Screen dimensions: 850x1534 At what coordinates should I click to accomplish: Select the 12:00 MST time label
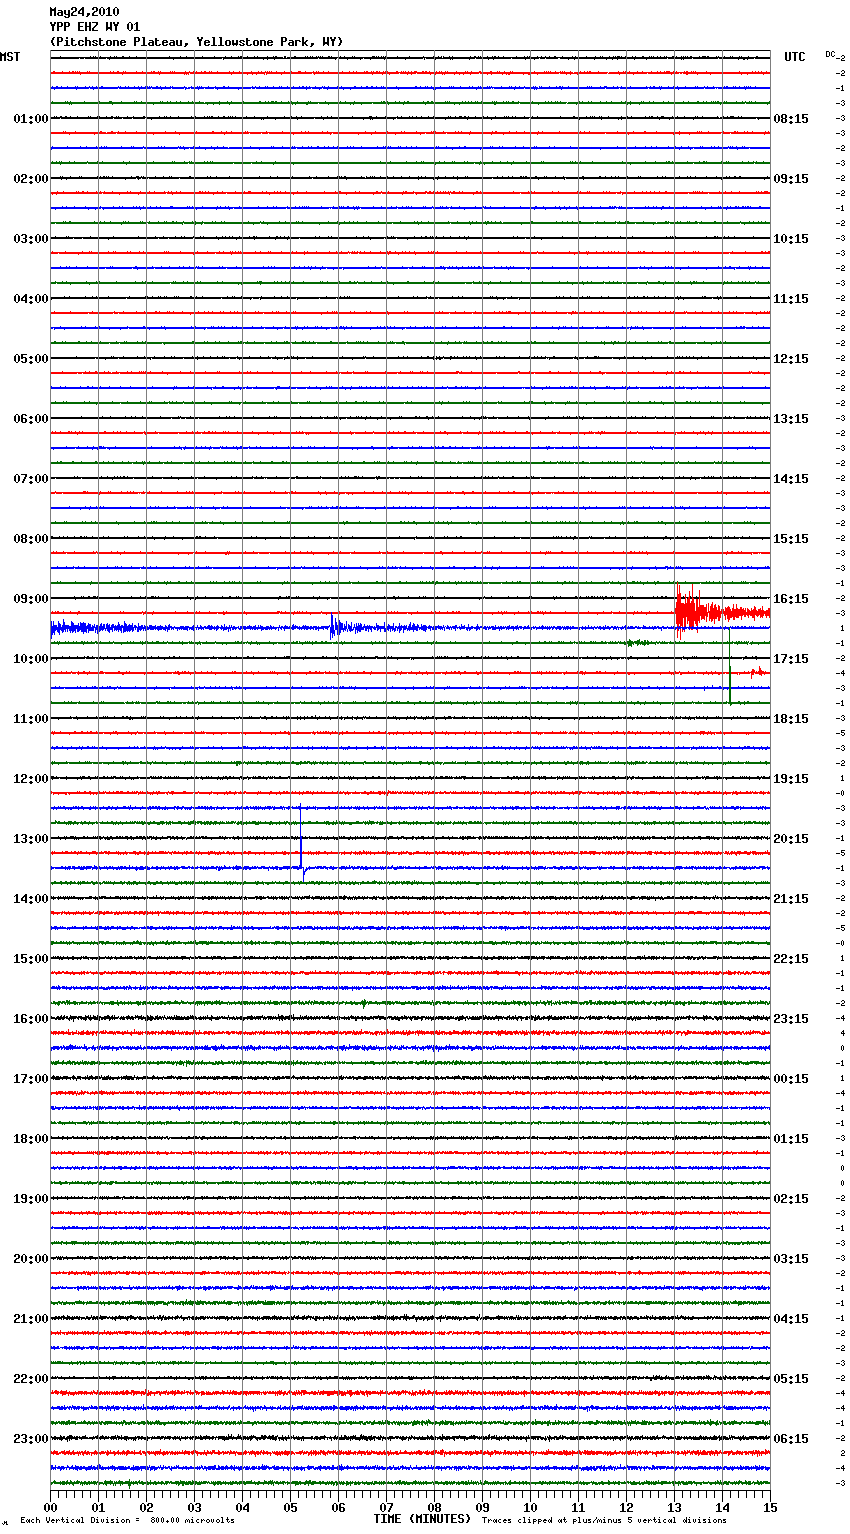(x=31, y=779)
